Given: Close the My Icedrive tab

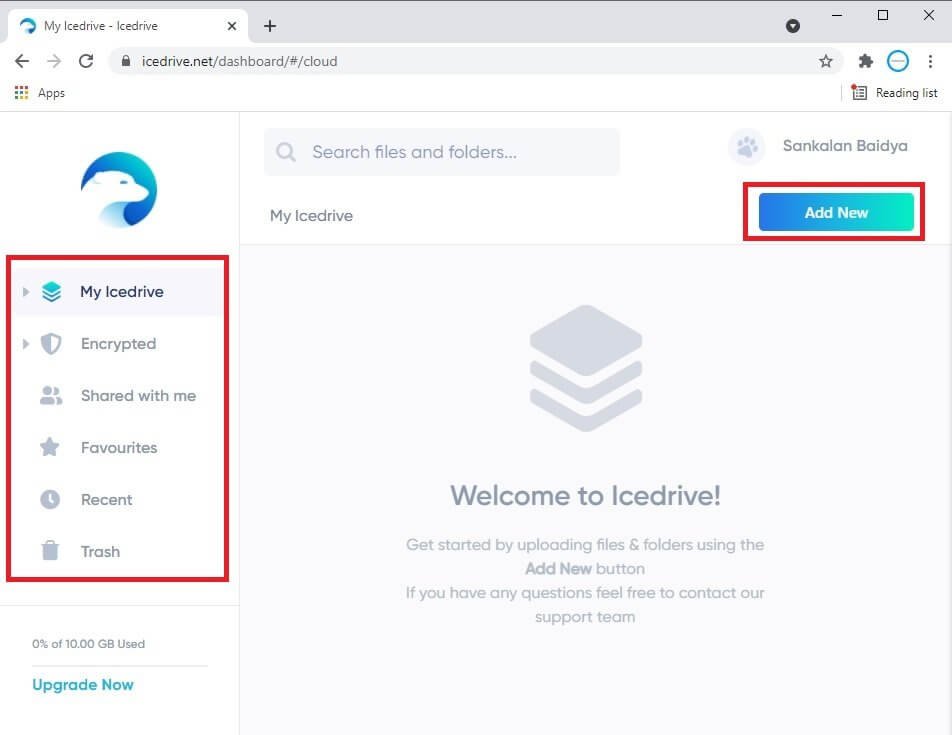Looking at the screenshot, I should click(x=231, y=26).
